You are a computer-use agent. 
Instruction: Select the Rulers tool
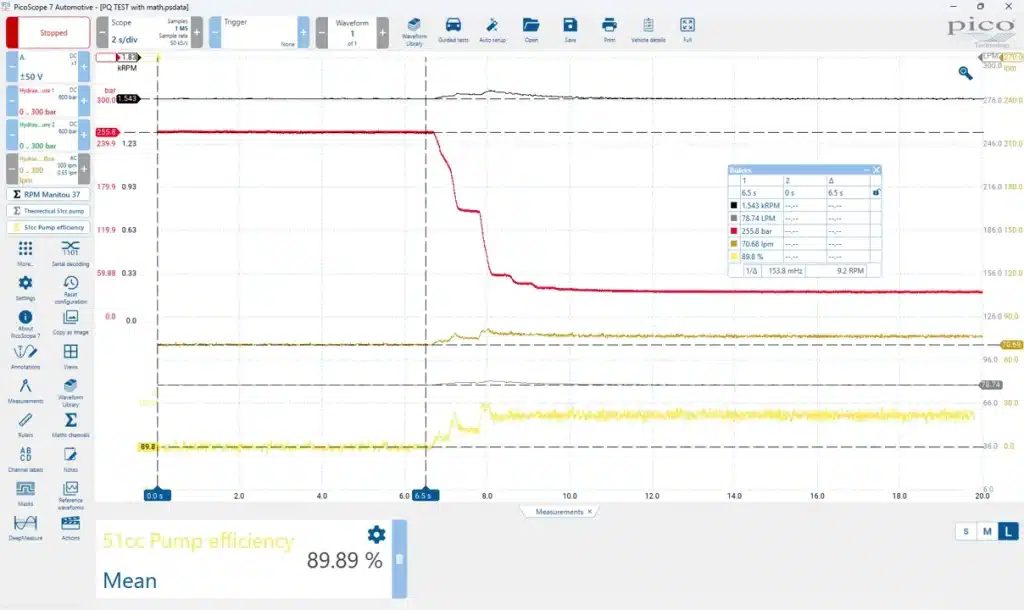25,425
